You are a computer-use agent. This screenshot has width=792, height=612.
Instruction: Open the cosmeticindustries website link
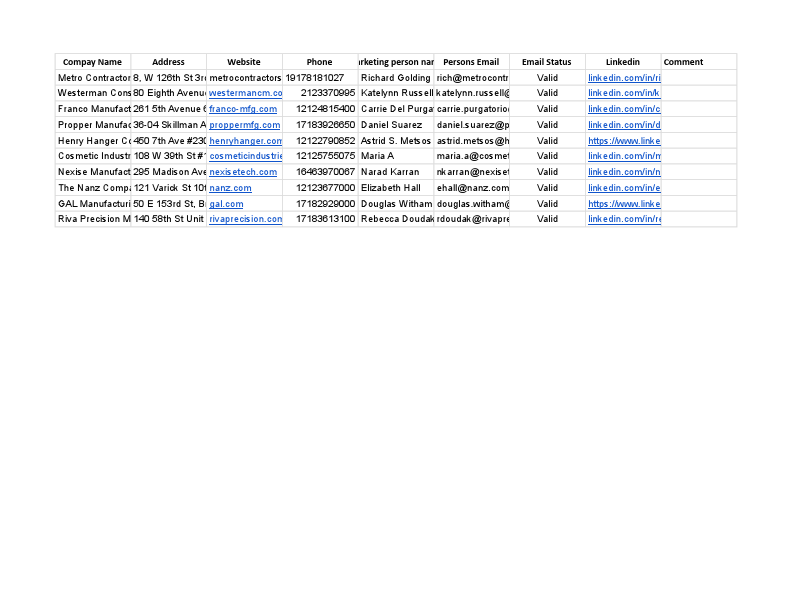coord(245,156)
